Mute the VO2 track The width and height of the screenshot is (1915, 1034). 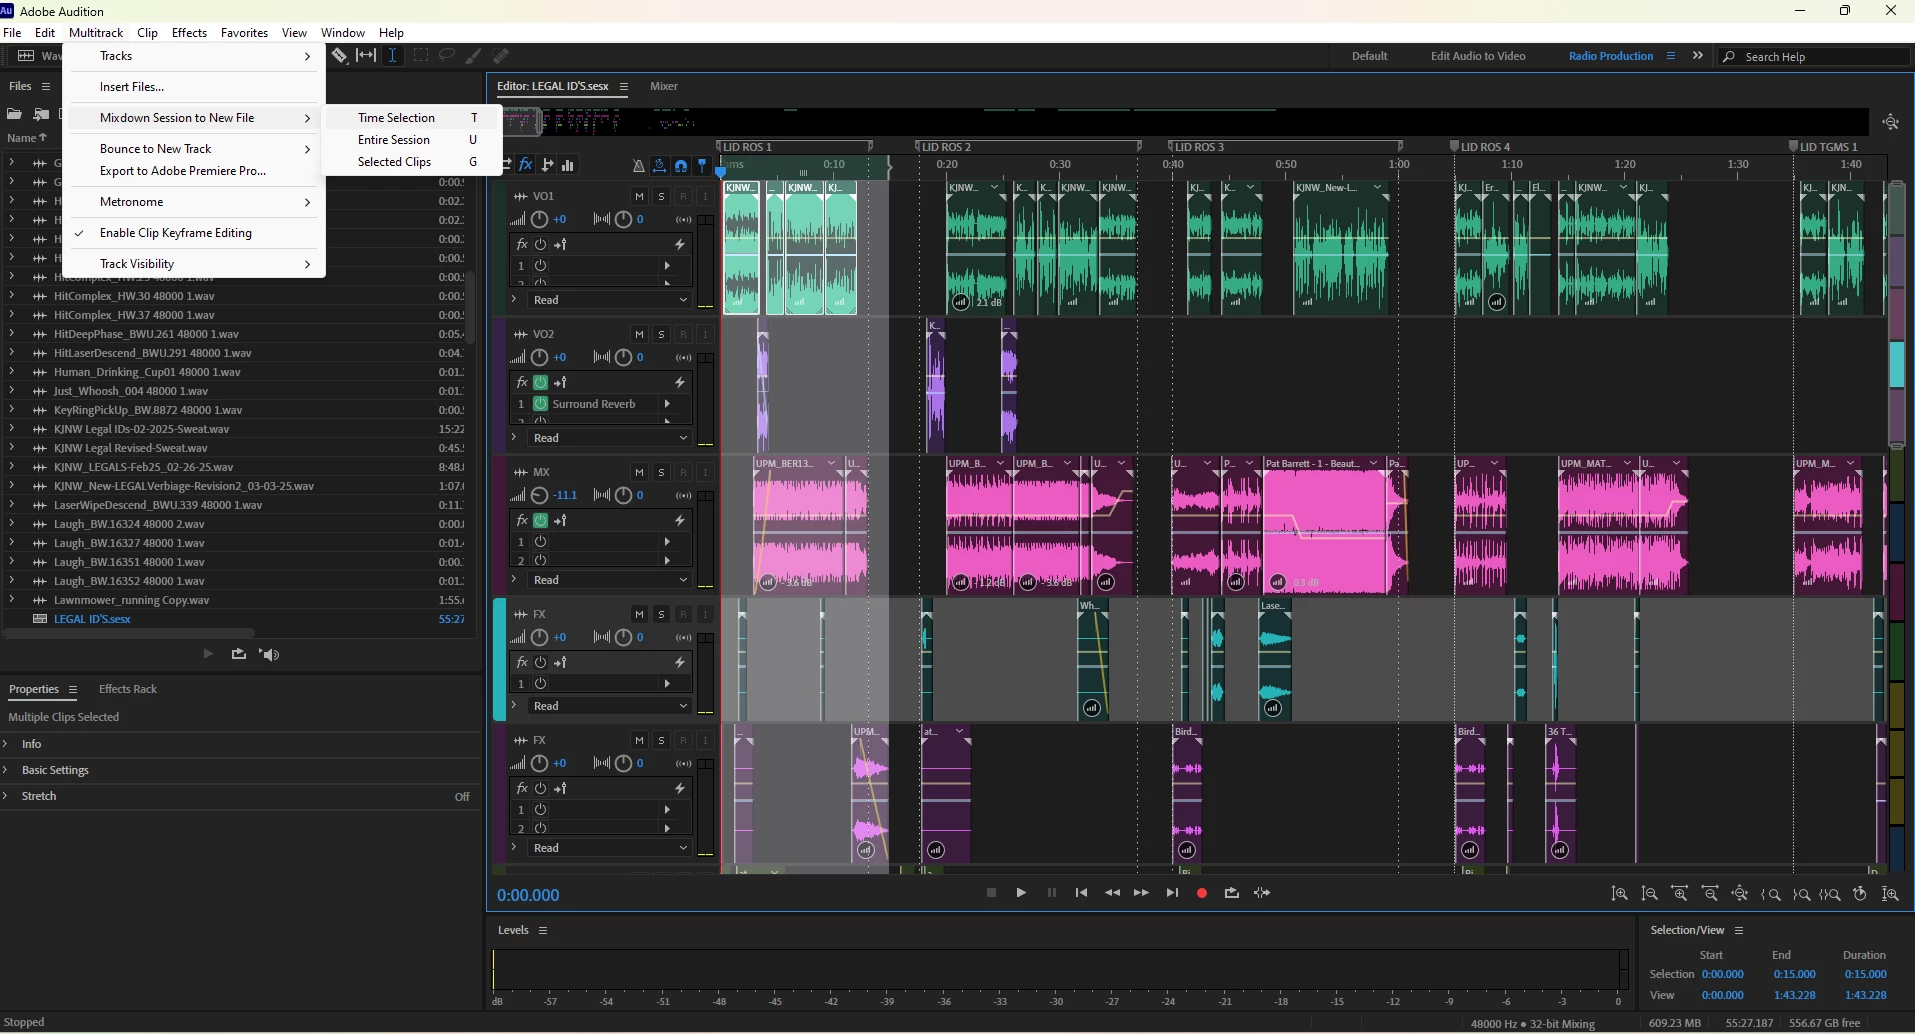pyautogui.click(x=639, y=334)
